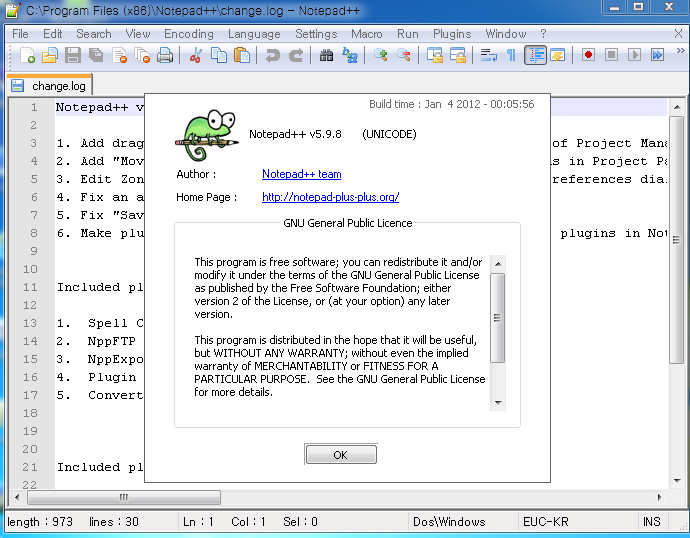Follow the Notepad++ team author link

[x=301, y=174]
